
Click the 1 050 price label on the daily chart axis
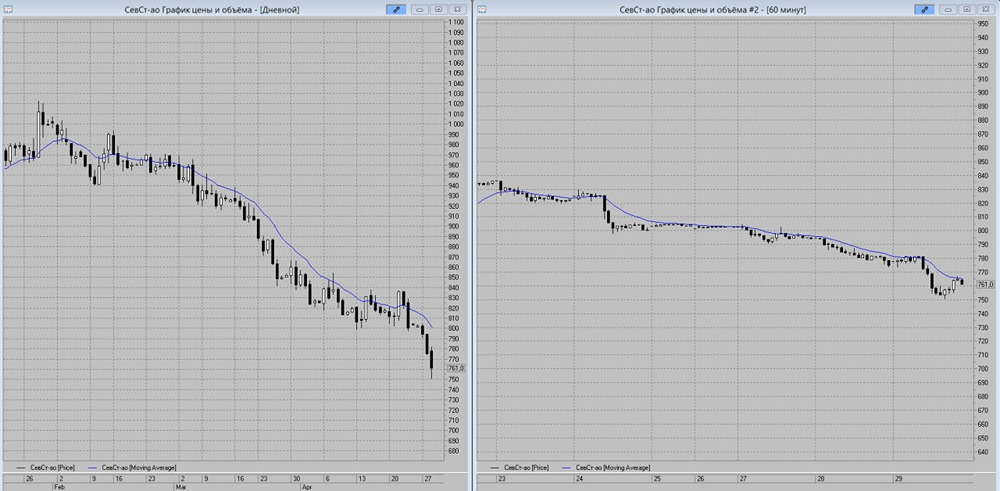coord(455,73)
